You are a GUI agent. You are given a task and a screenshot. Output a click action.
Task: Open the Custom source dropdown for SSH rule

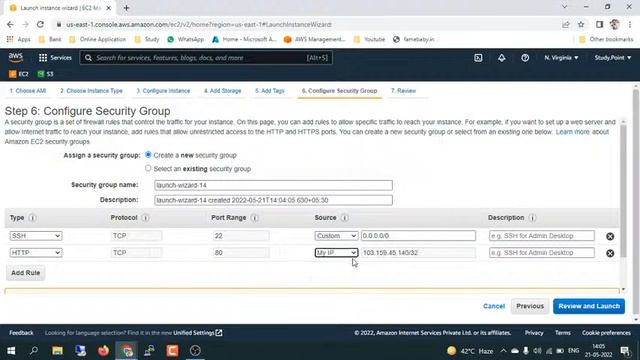click(x=336, y=236)
